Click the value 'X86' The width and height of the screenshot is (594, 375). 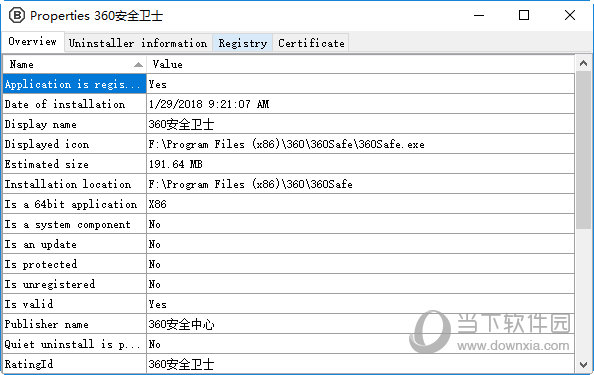(158, 204)
